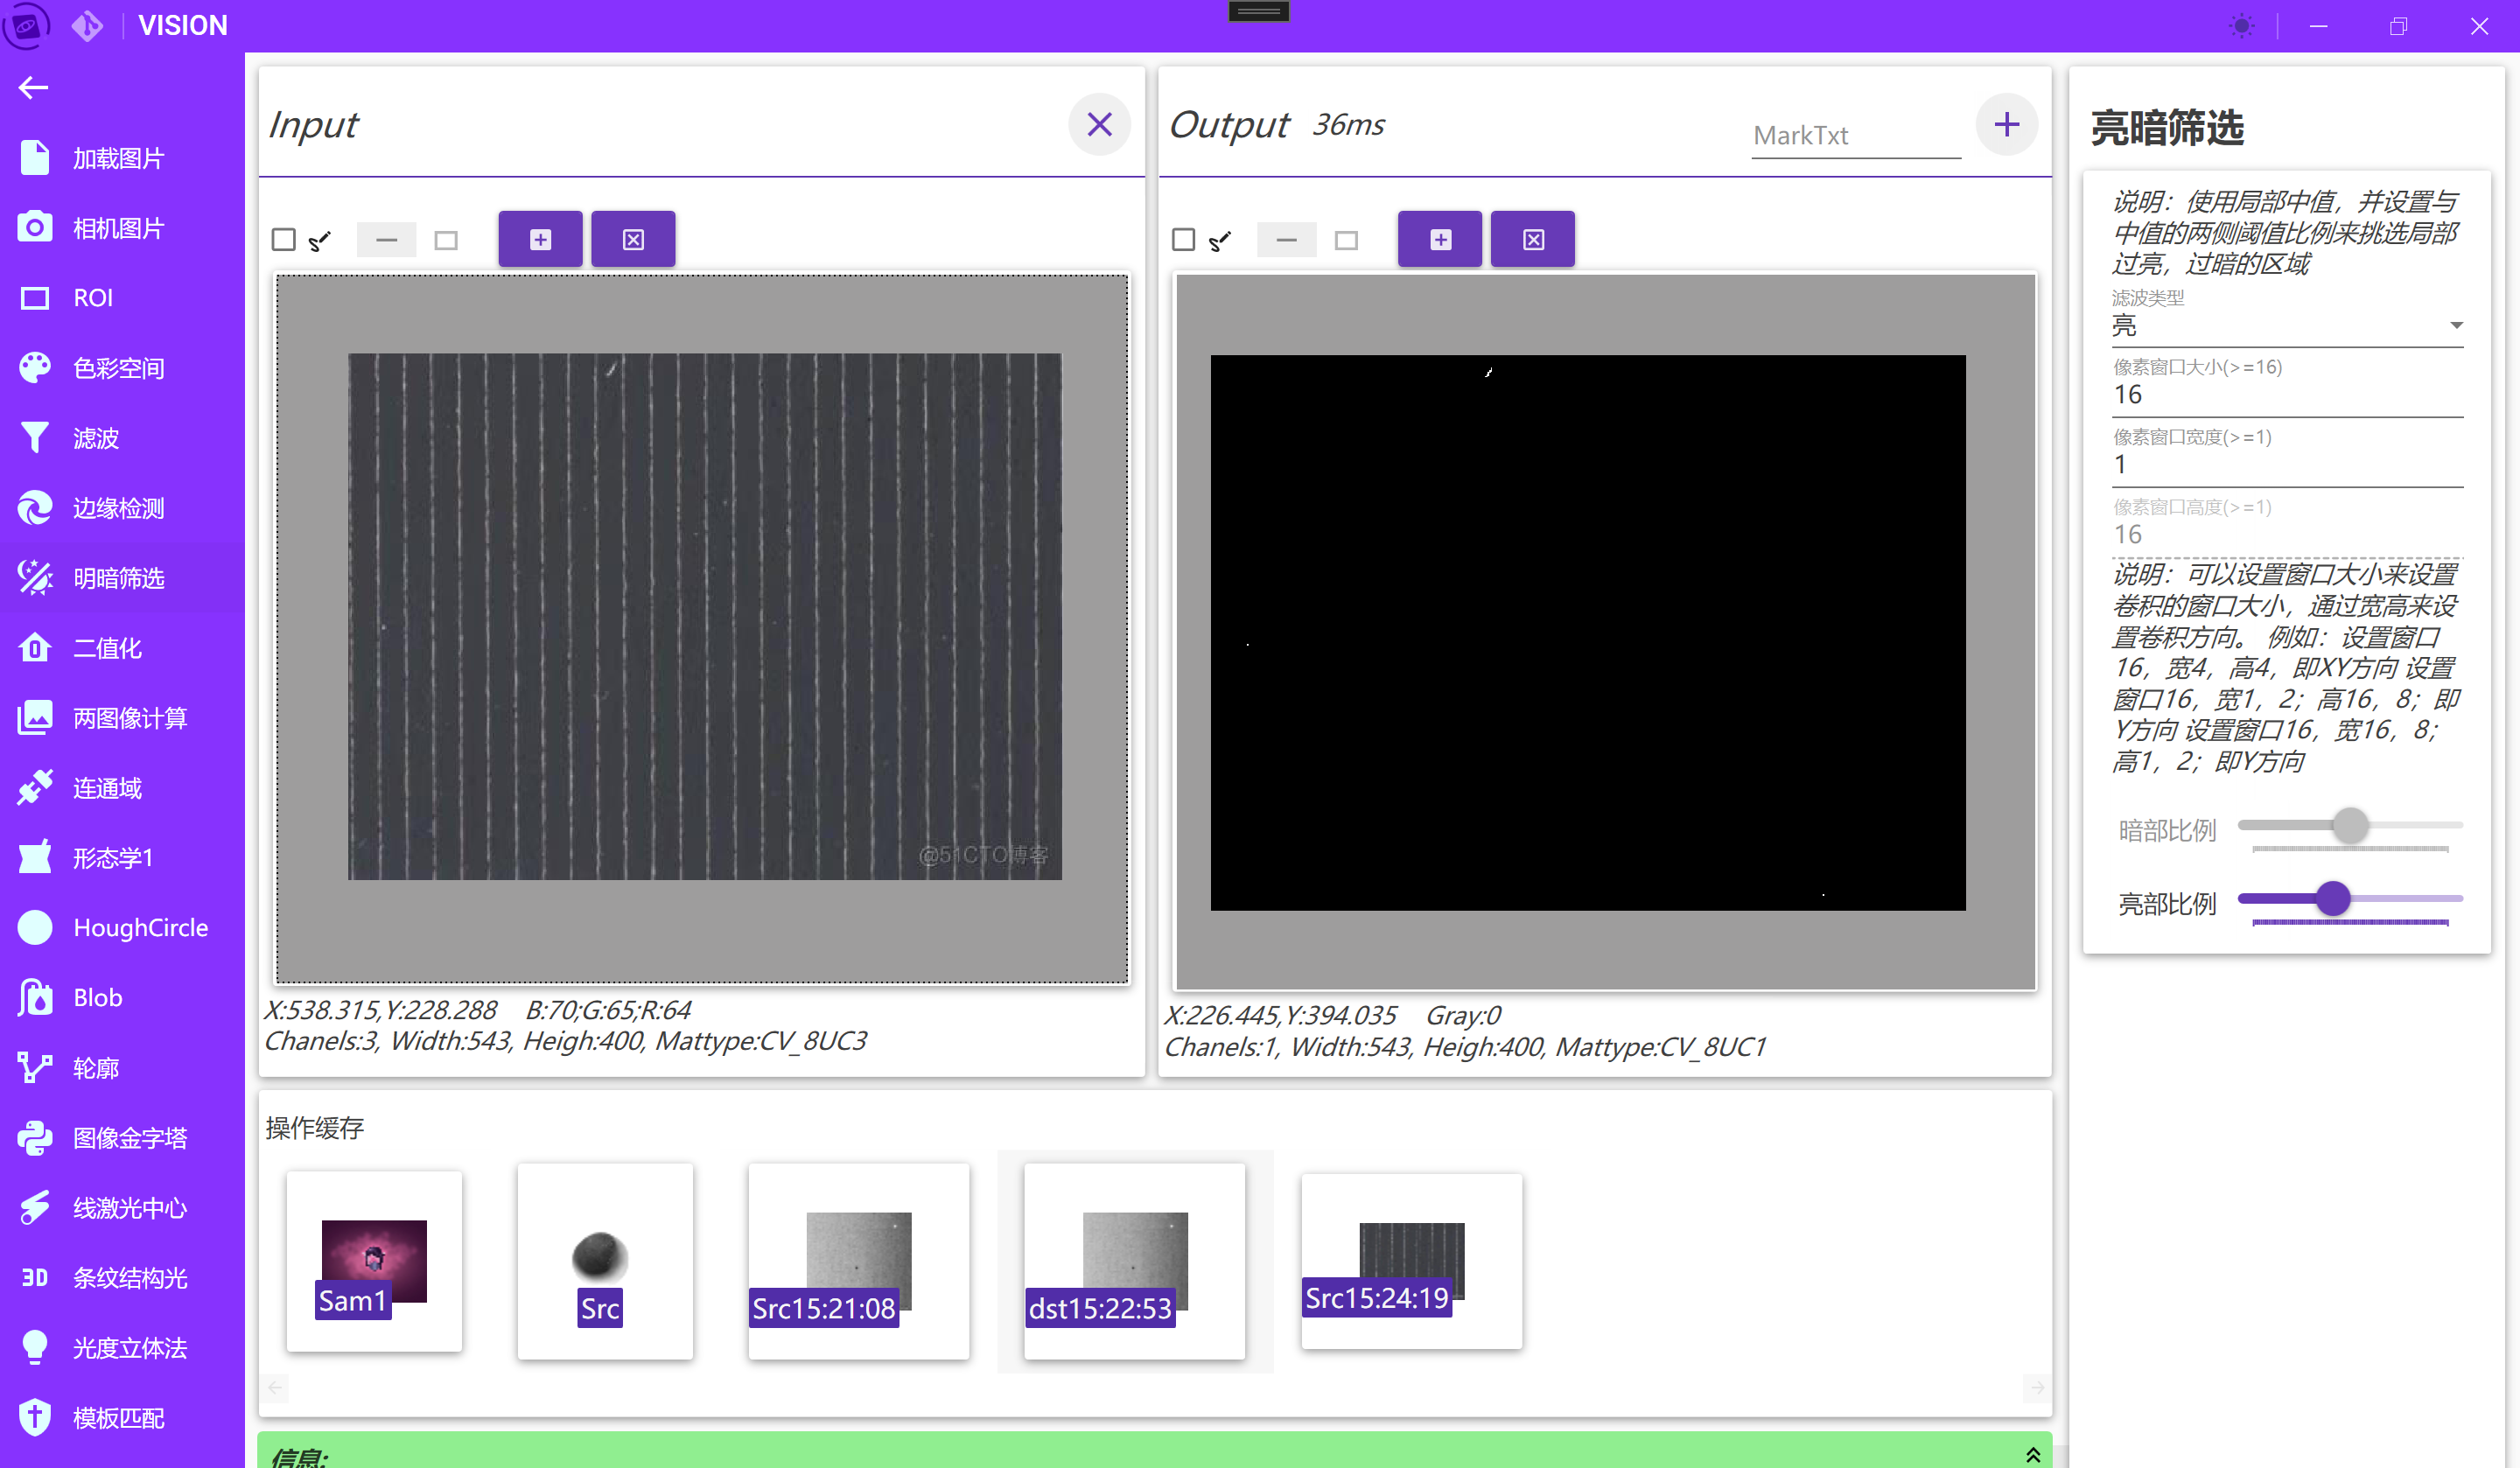Select 边缘检测 in the sidebar

click(x=118, y=508)
